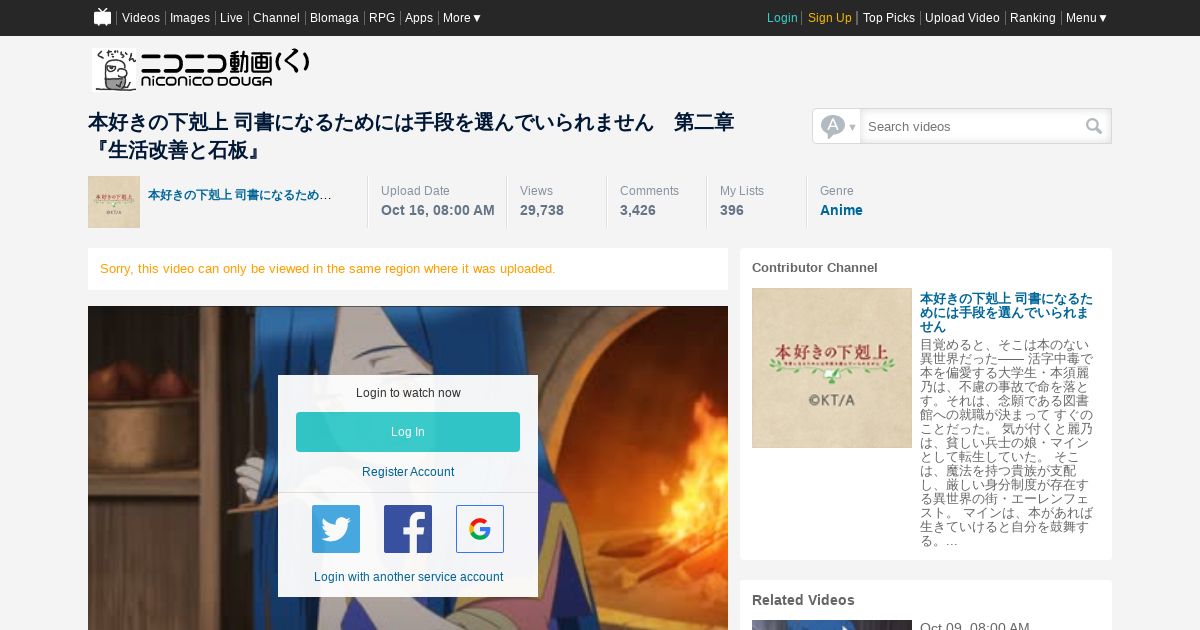The image size is (1200, 630).
Task: Click the upload date Oct 16, 08:00 AM
Action: pos(438,210)
